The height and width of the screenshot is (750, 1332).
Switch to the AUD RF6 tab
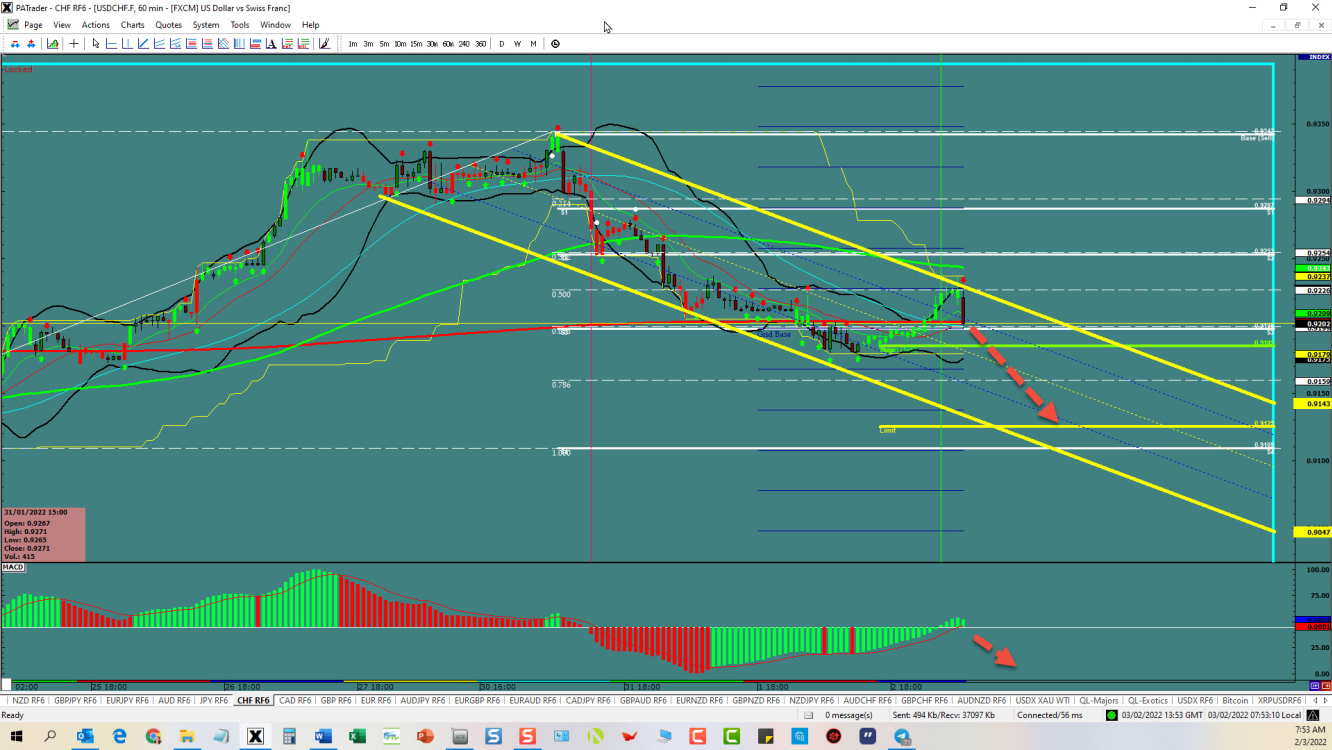tap(174, 700)
